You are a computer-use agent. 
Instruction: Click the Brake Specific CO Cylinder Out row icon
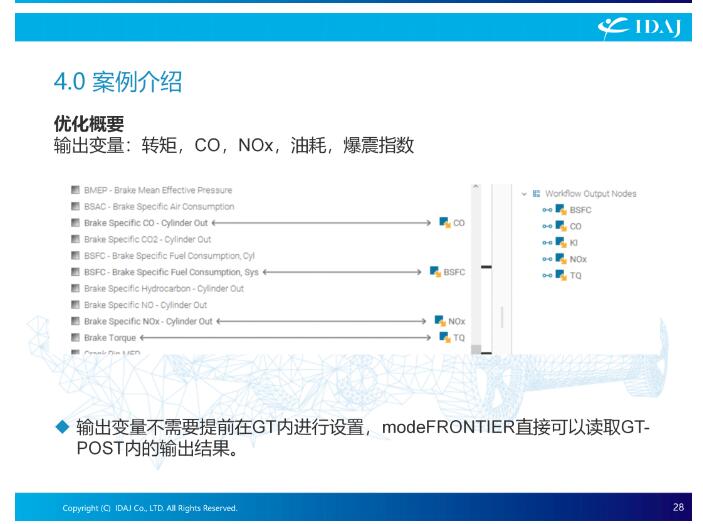(75, 223)
